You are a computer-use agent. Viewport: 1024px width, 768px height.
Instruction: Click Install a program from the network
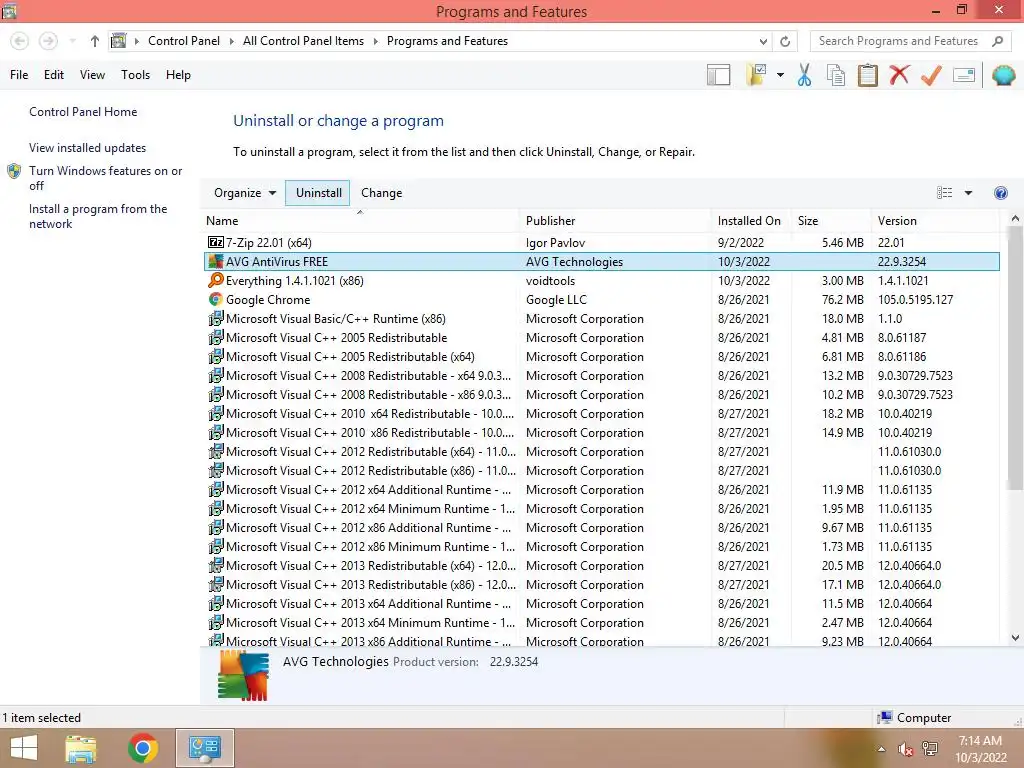pos(98,216)
